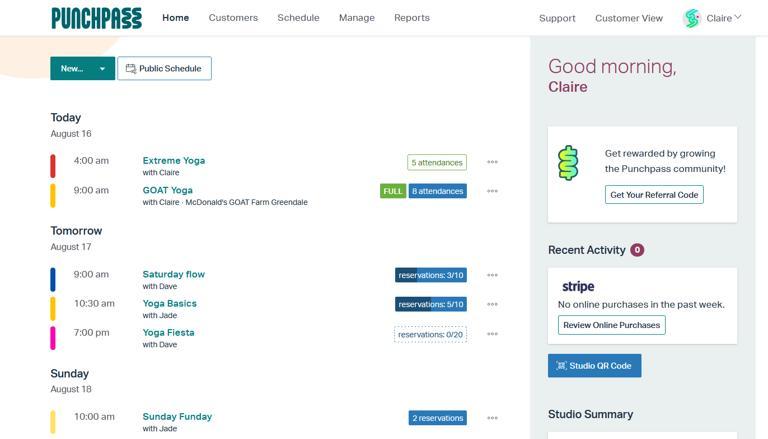The width and height of the screenshot is (768, 439).
Task: Open the more options for Sunday Funday
Action: (492, 418)
